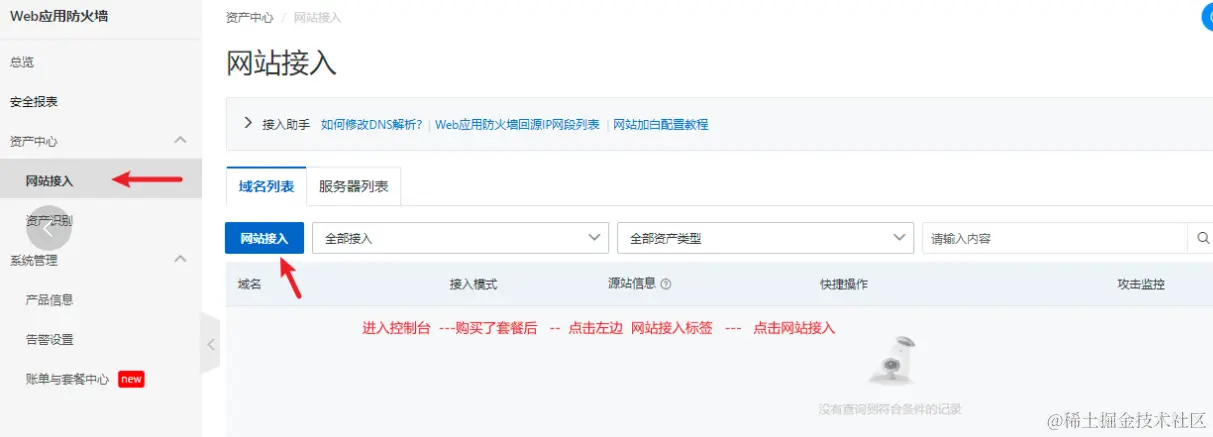Click the 接入模式 column header

tap(473, 284)
